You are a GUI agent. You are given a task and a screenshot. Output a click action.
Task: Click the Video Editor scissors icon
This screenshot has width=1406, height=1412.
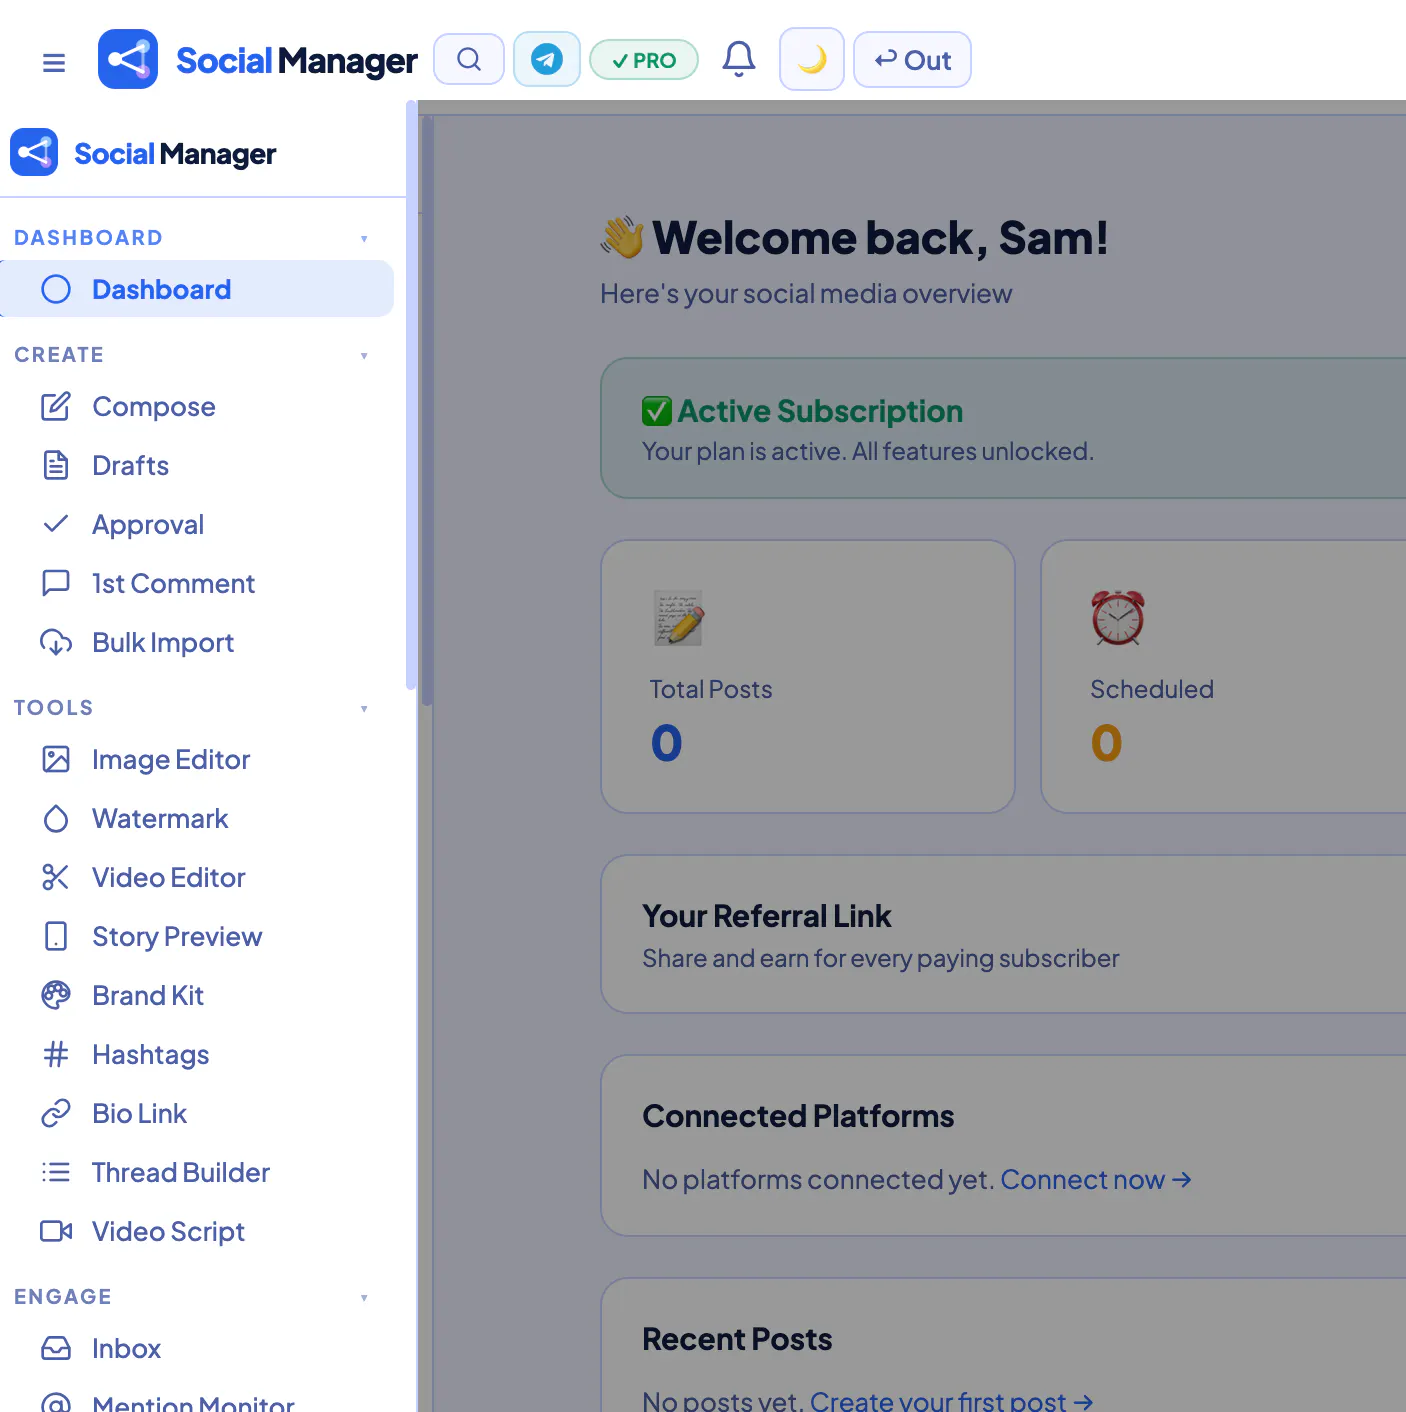tap(56, 877)
